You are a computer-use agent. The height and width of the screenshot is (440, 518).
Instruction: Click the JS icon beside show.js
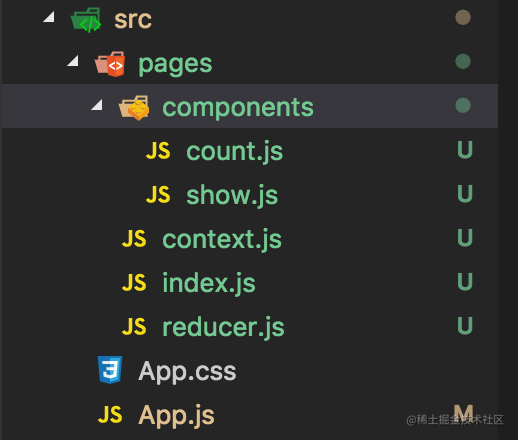pos(158,195)
